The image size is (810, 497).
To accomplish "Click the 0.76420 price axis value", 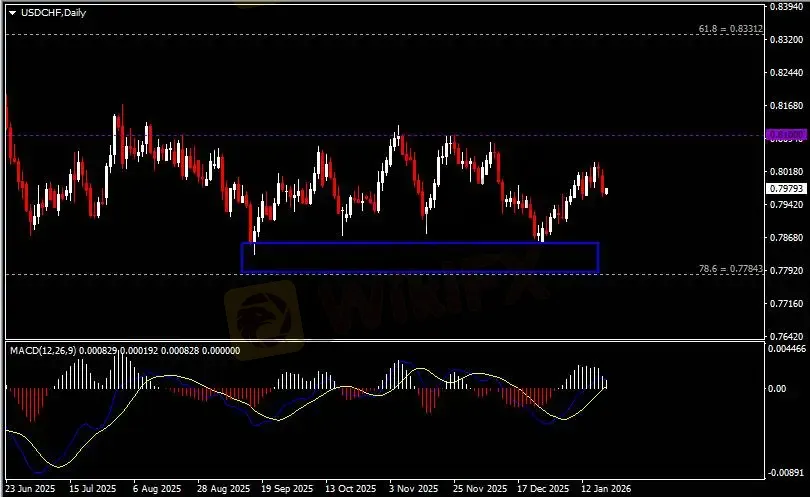I will coord(786,336).
